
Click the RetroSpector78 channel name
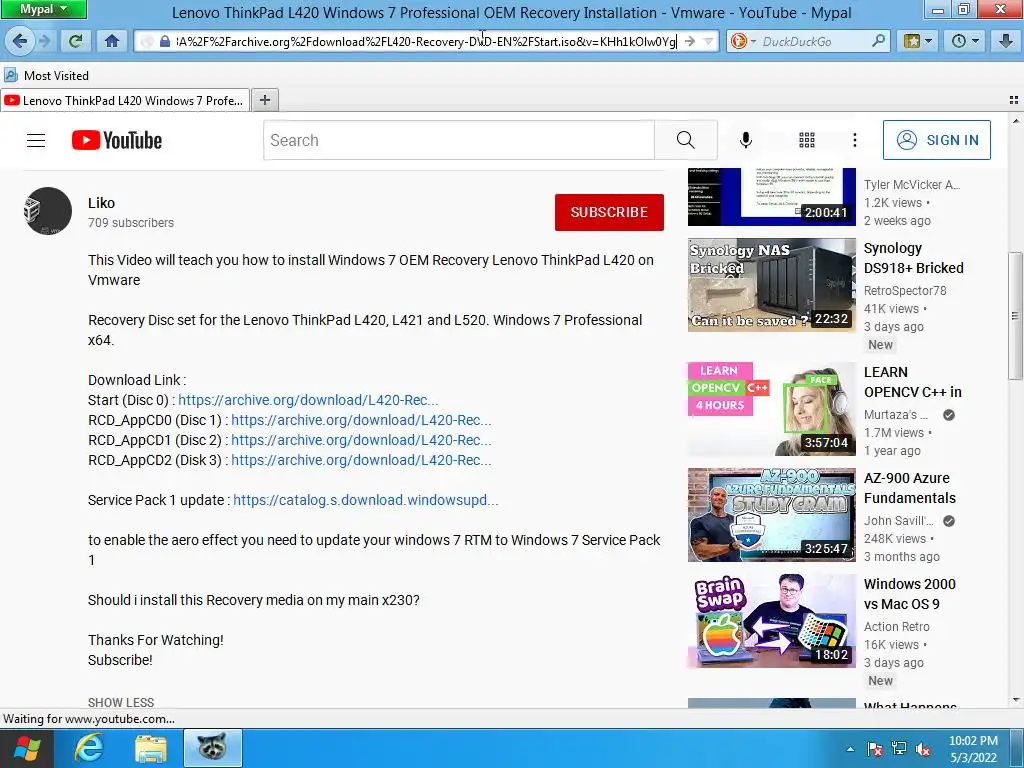click(x=904, y=291)
